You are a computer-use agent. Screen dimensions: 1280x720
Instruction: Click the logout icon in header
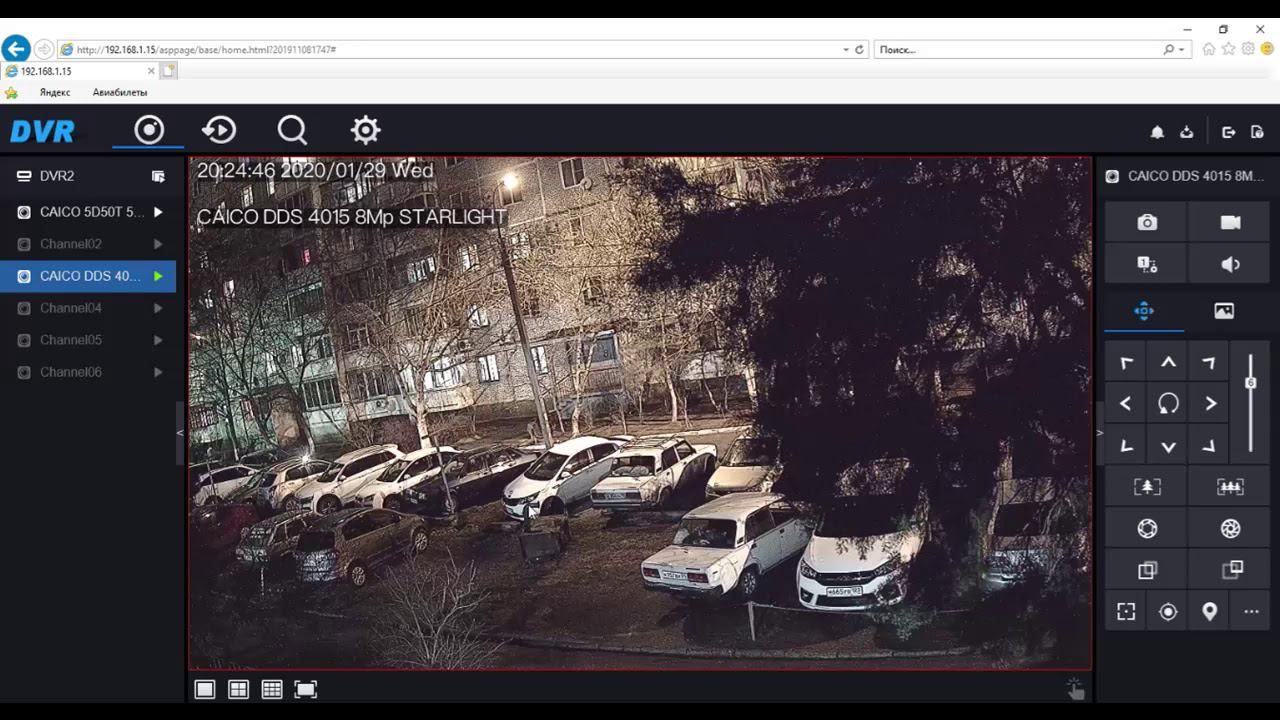click(x=1229, y=132)
